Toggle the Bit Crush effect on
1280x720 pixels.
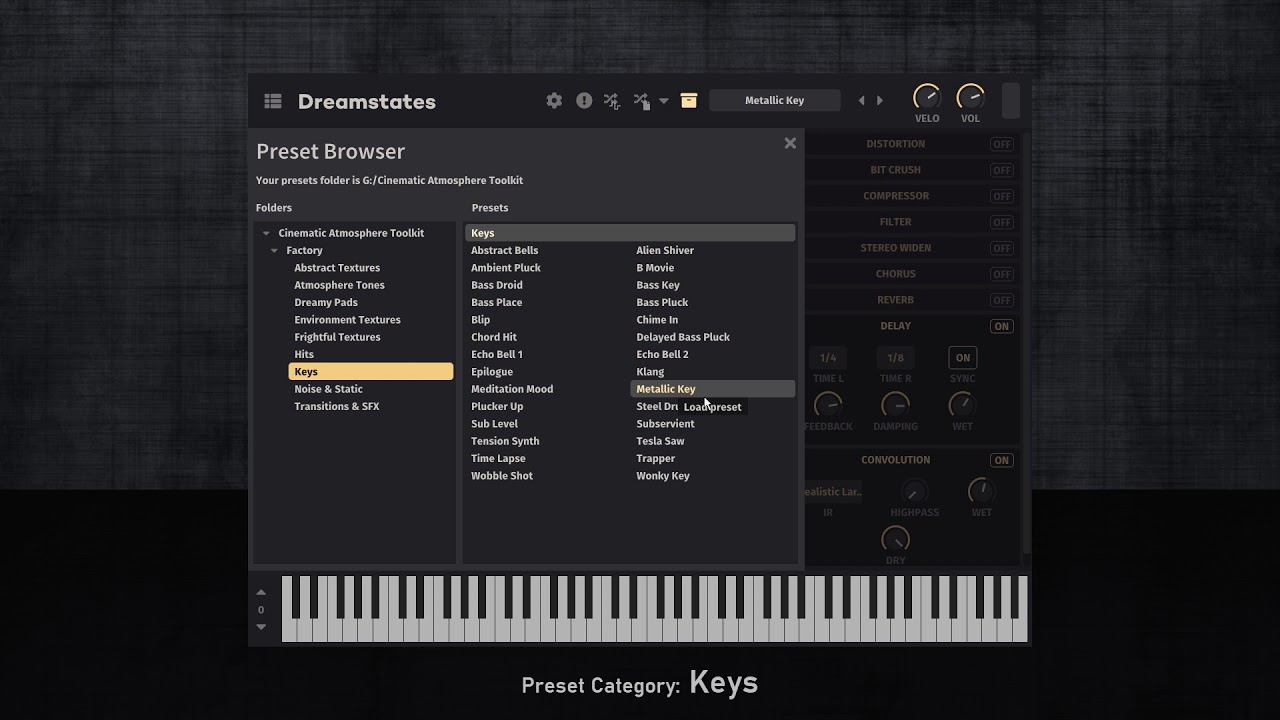click(1001, 170)
